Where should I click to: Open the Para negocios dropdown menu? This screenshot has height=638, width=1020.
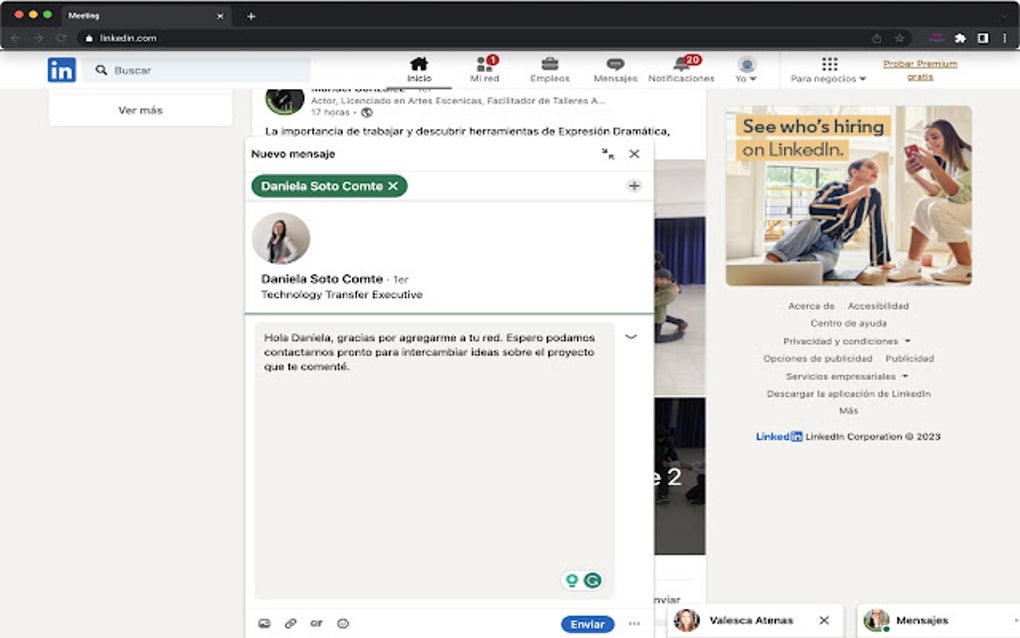[828, 70]
